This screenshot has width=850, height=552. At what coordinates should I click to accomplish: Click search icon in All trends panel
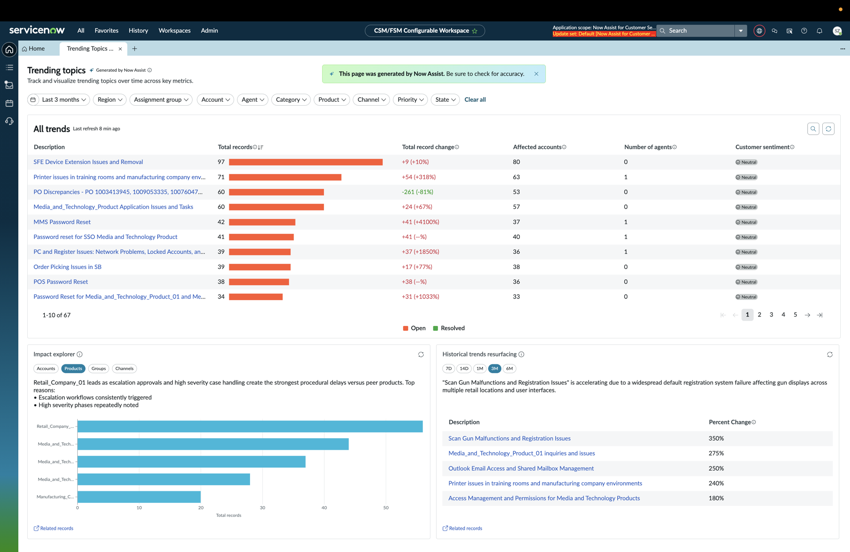pos(813,129)
